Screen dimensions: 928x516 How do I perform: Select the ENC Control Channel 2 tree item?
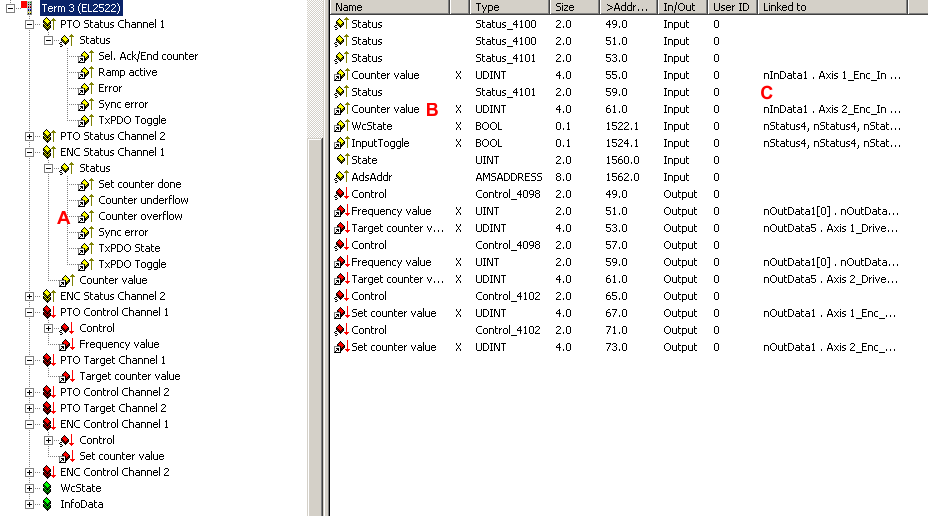point(115,472)
